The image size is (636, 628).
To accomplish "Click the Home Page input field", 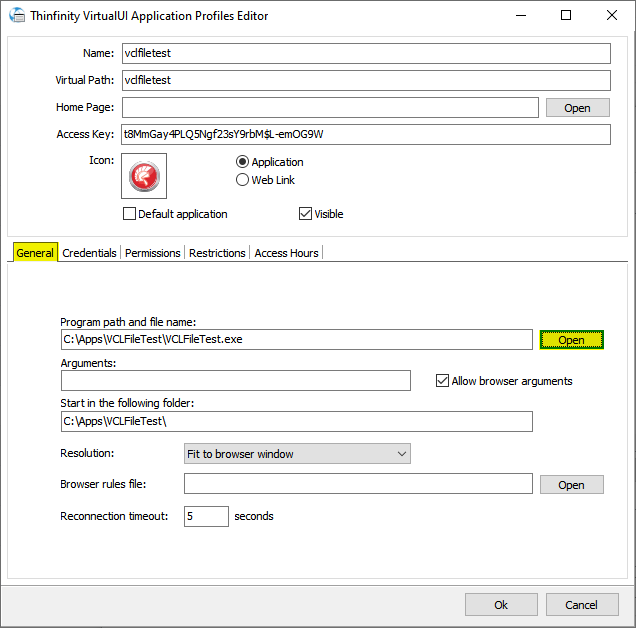I will tap(330, 108).
